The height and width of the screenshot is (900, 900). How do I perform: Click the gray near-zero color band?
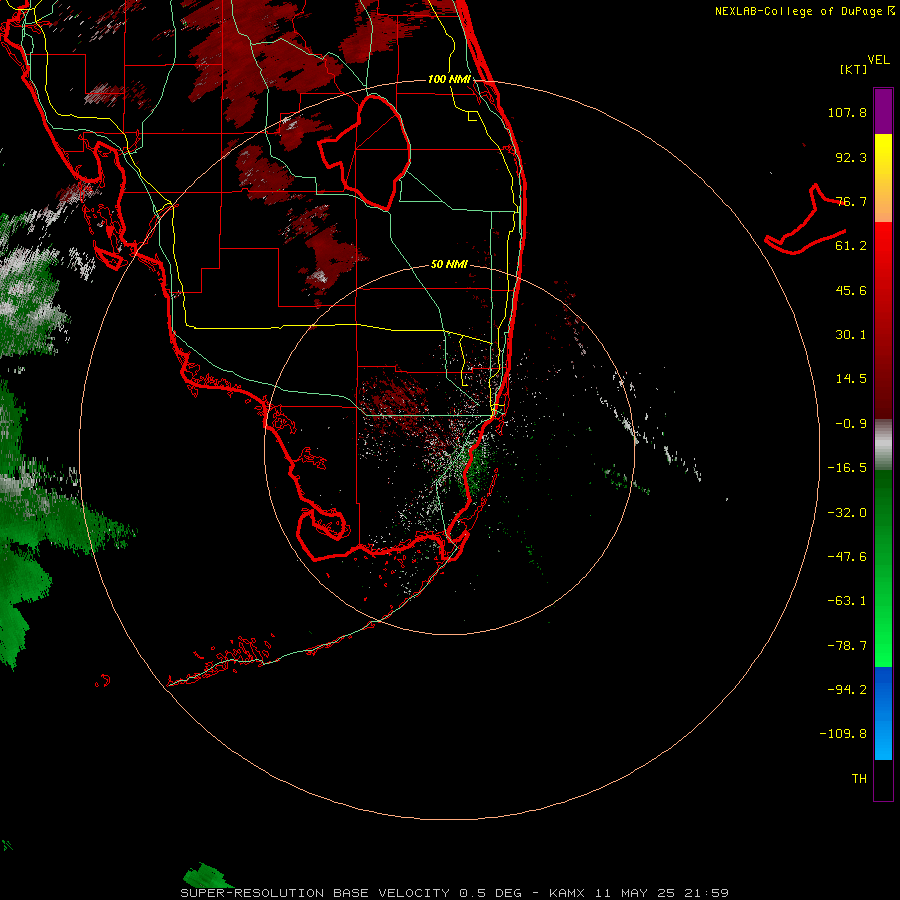[883, 445]
